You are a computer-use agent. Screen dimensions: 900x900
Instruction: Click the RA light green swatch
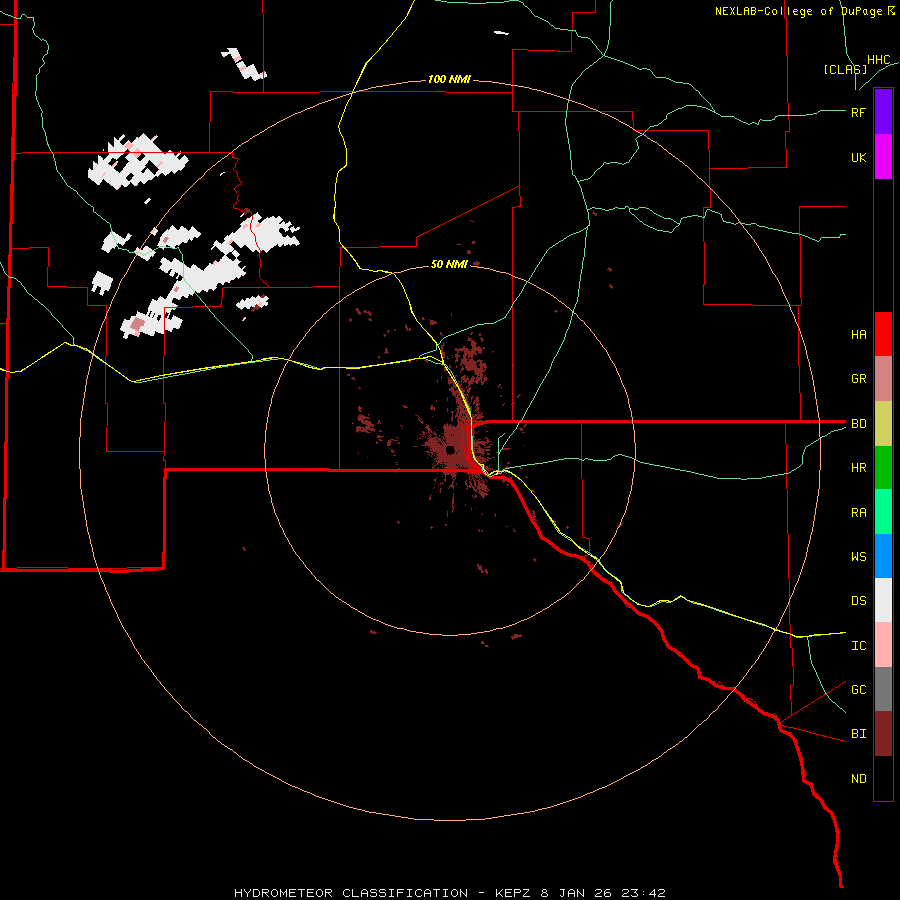(883, 512)
